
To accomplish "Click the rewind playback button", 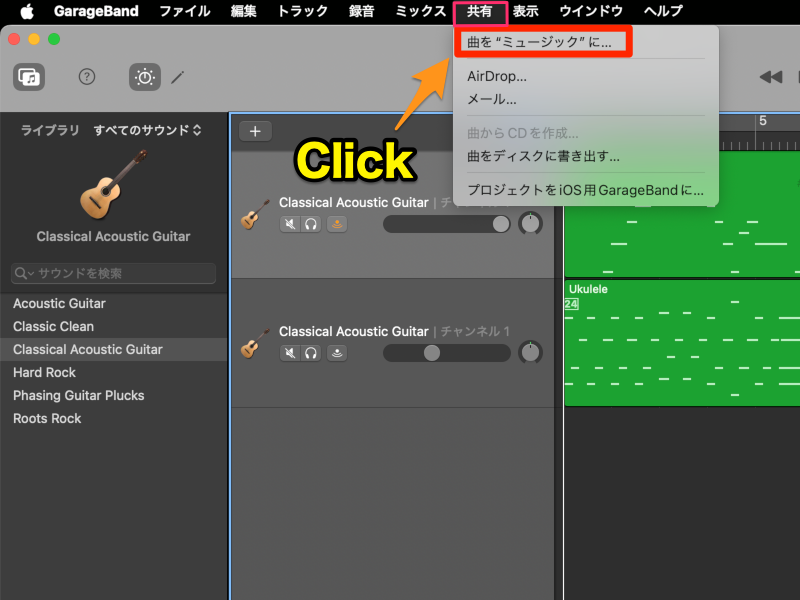I will [x=770, y=77].
